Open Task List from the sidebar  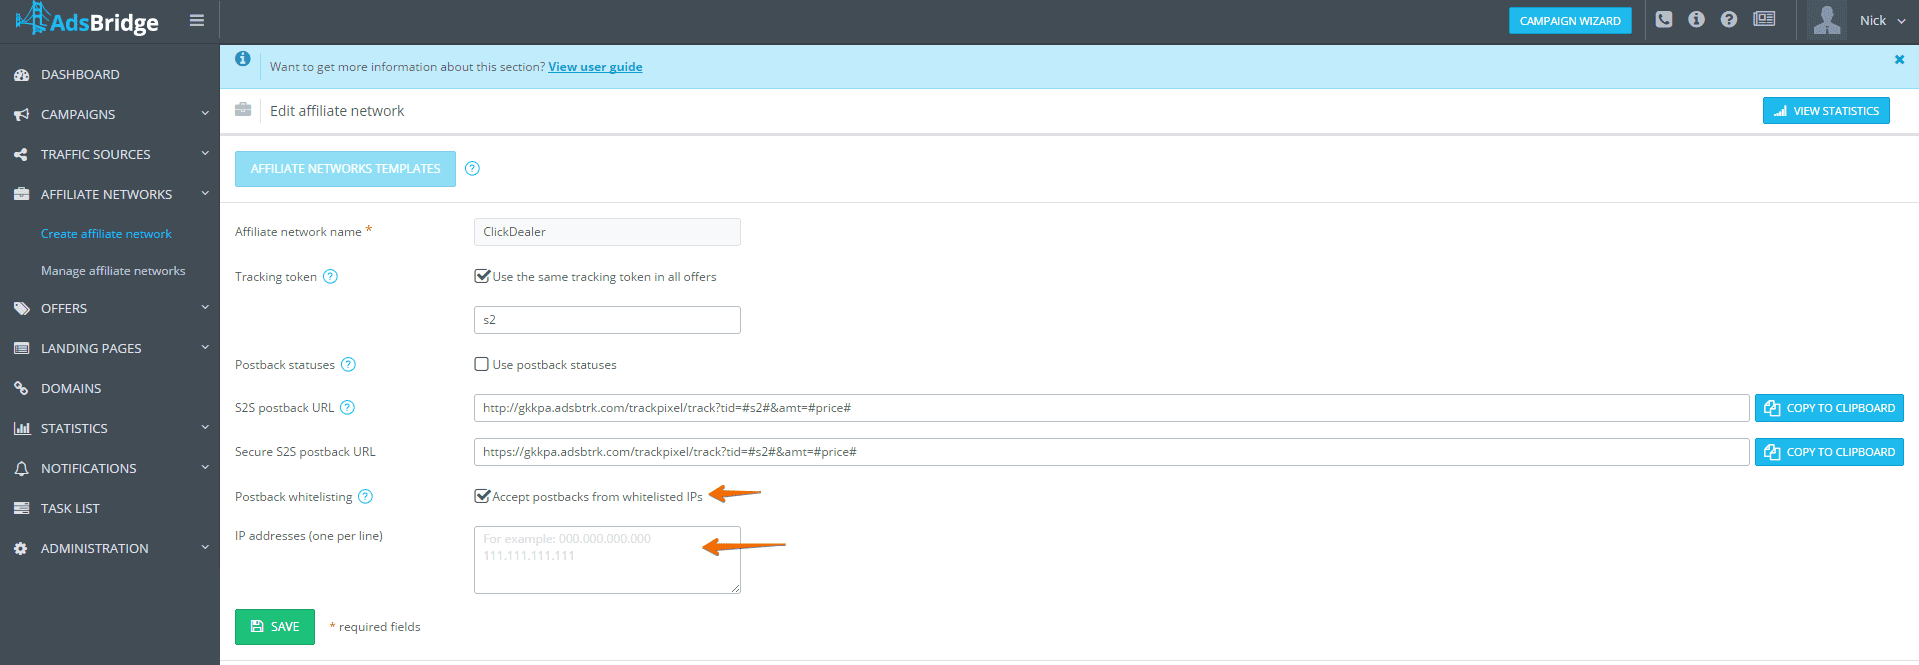[70, 509]
